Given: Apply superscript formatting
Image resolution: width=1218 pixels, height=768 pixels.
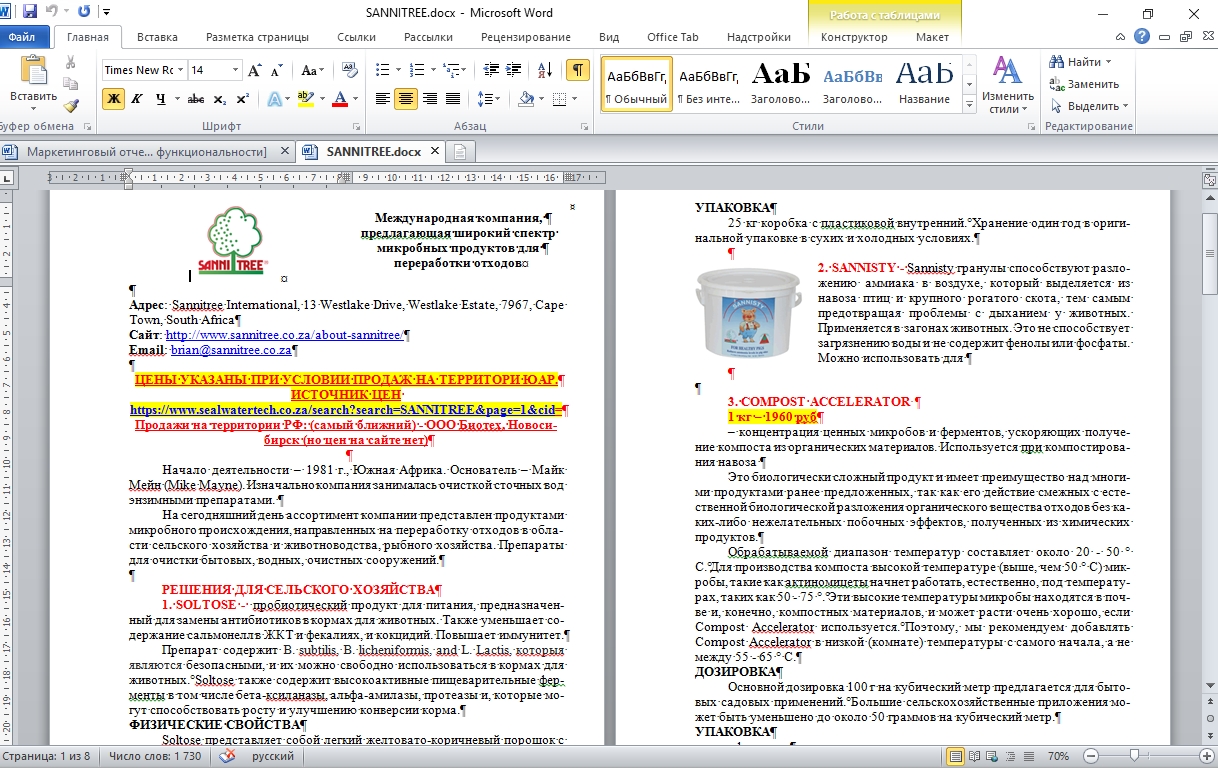Looking at the screenshot, I should coord(242,99).
